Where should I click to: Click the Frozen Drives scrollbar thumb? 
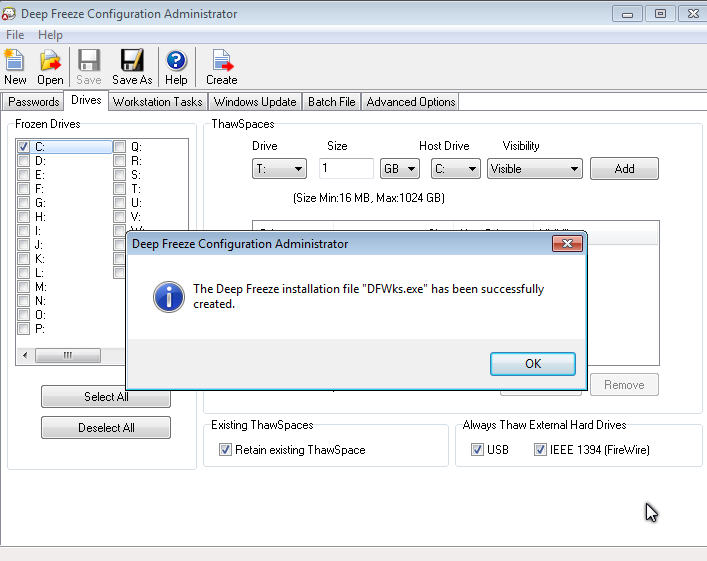point(68,355)
